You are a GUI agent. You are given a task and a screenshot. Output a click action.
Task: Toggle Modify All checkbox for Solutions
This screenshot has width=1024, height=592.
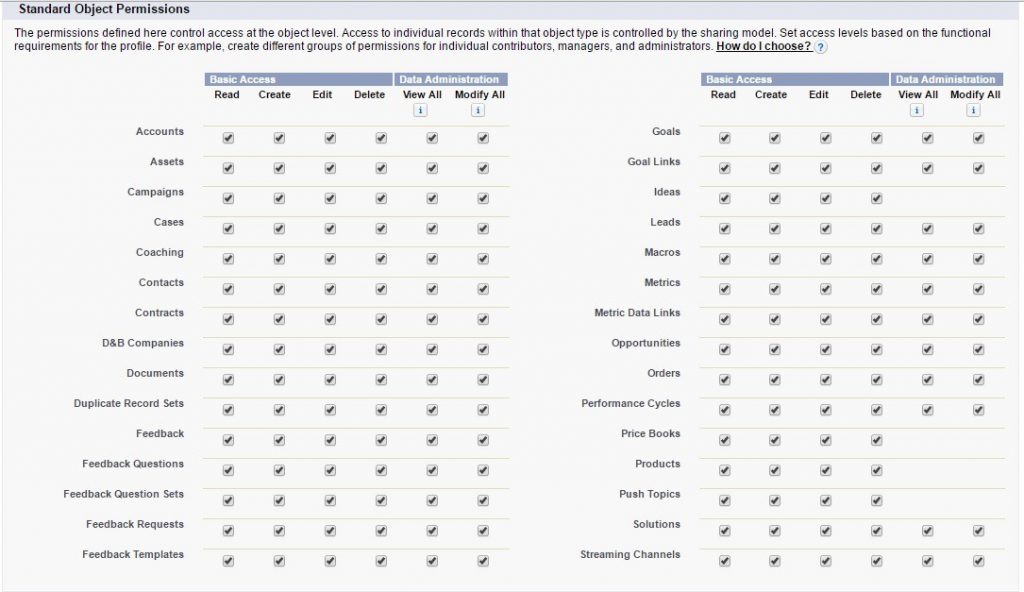(979, 531)
